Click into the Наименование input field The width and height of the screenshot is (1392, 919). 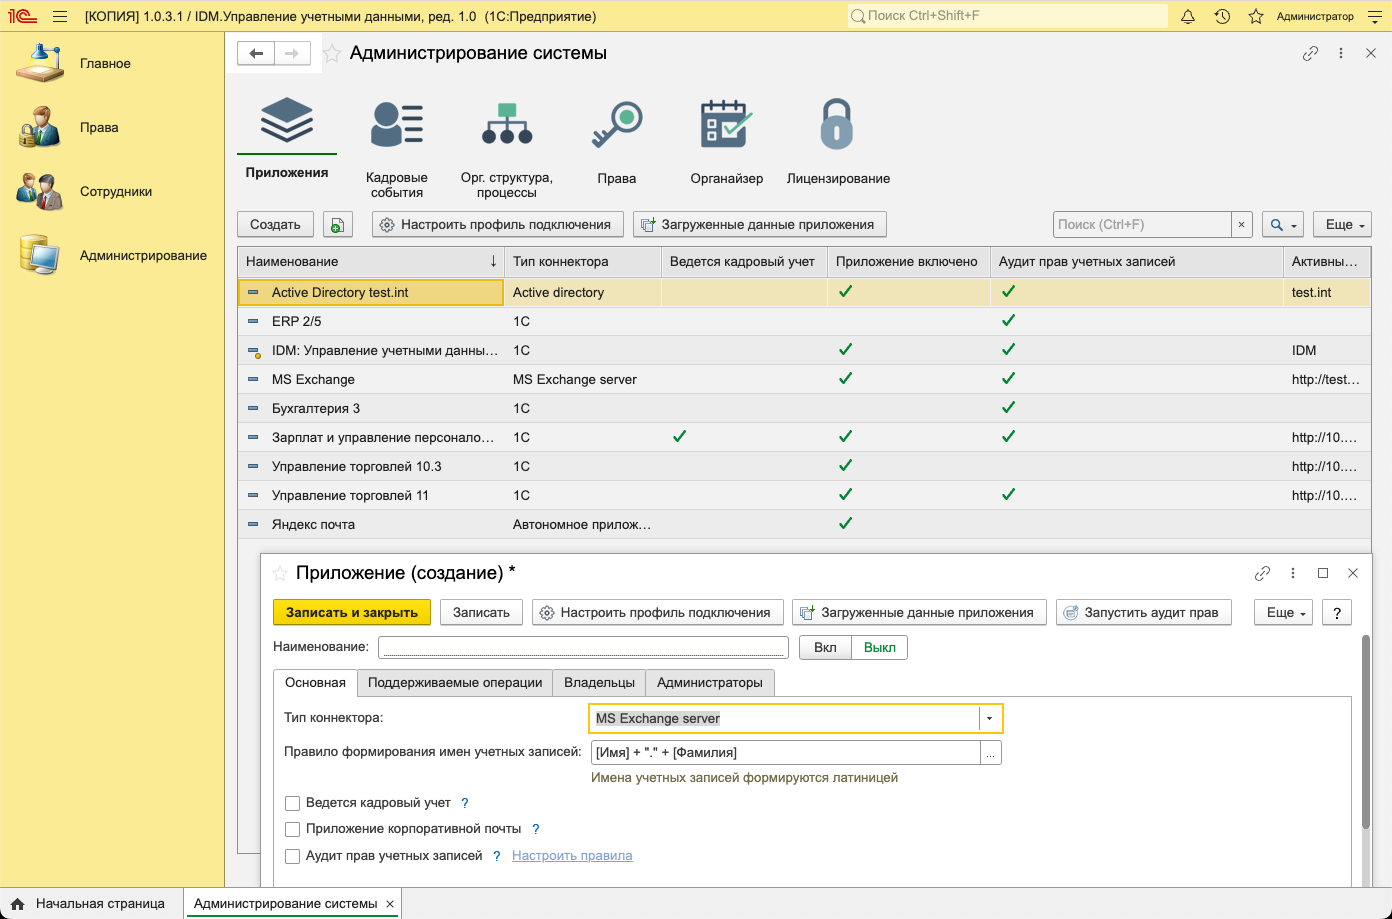[x=584, y=647]
